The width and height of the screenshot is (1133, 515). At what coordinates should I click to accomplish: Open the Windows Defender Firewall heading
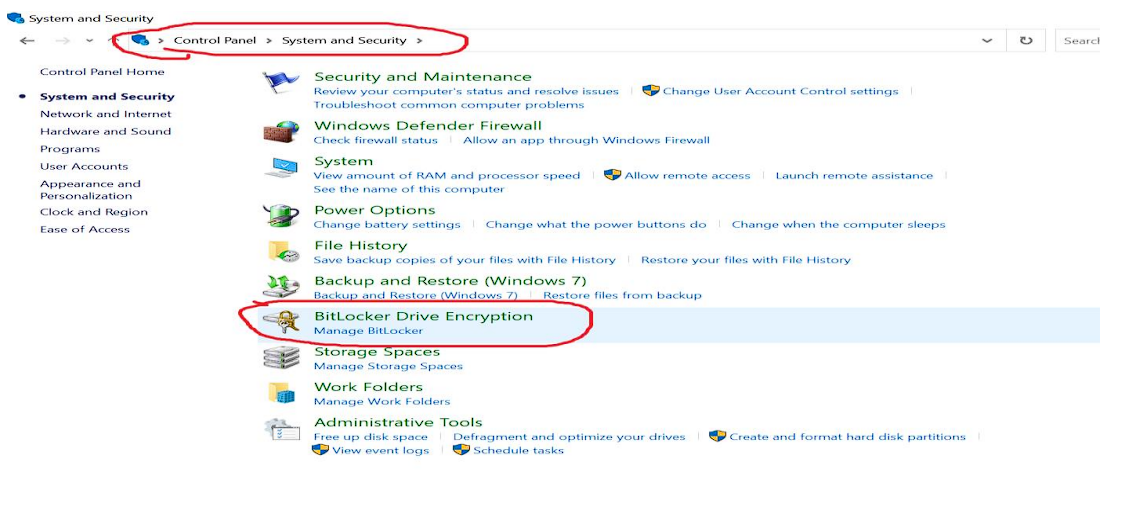click(428, 126)
